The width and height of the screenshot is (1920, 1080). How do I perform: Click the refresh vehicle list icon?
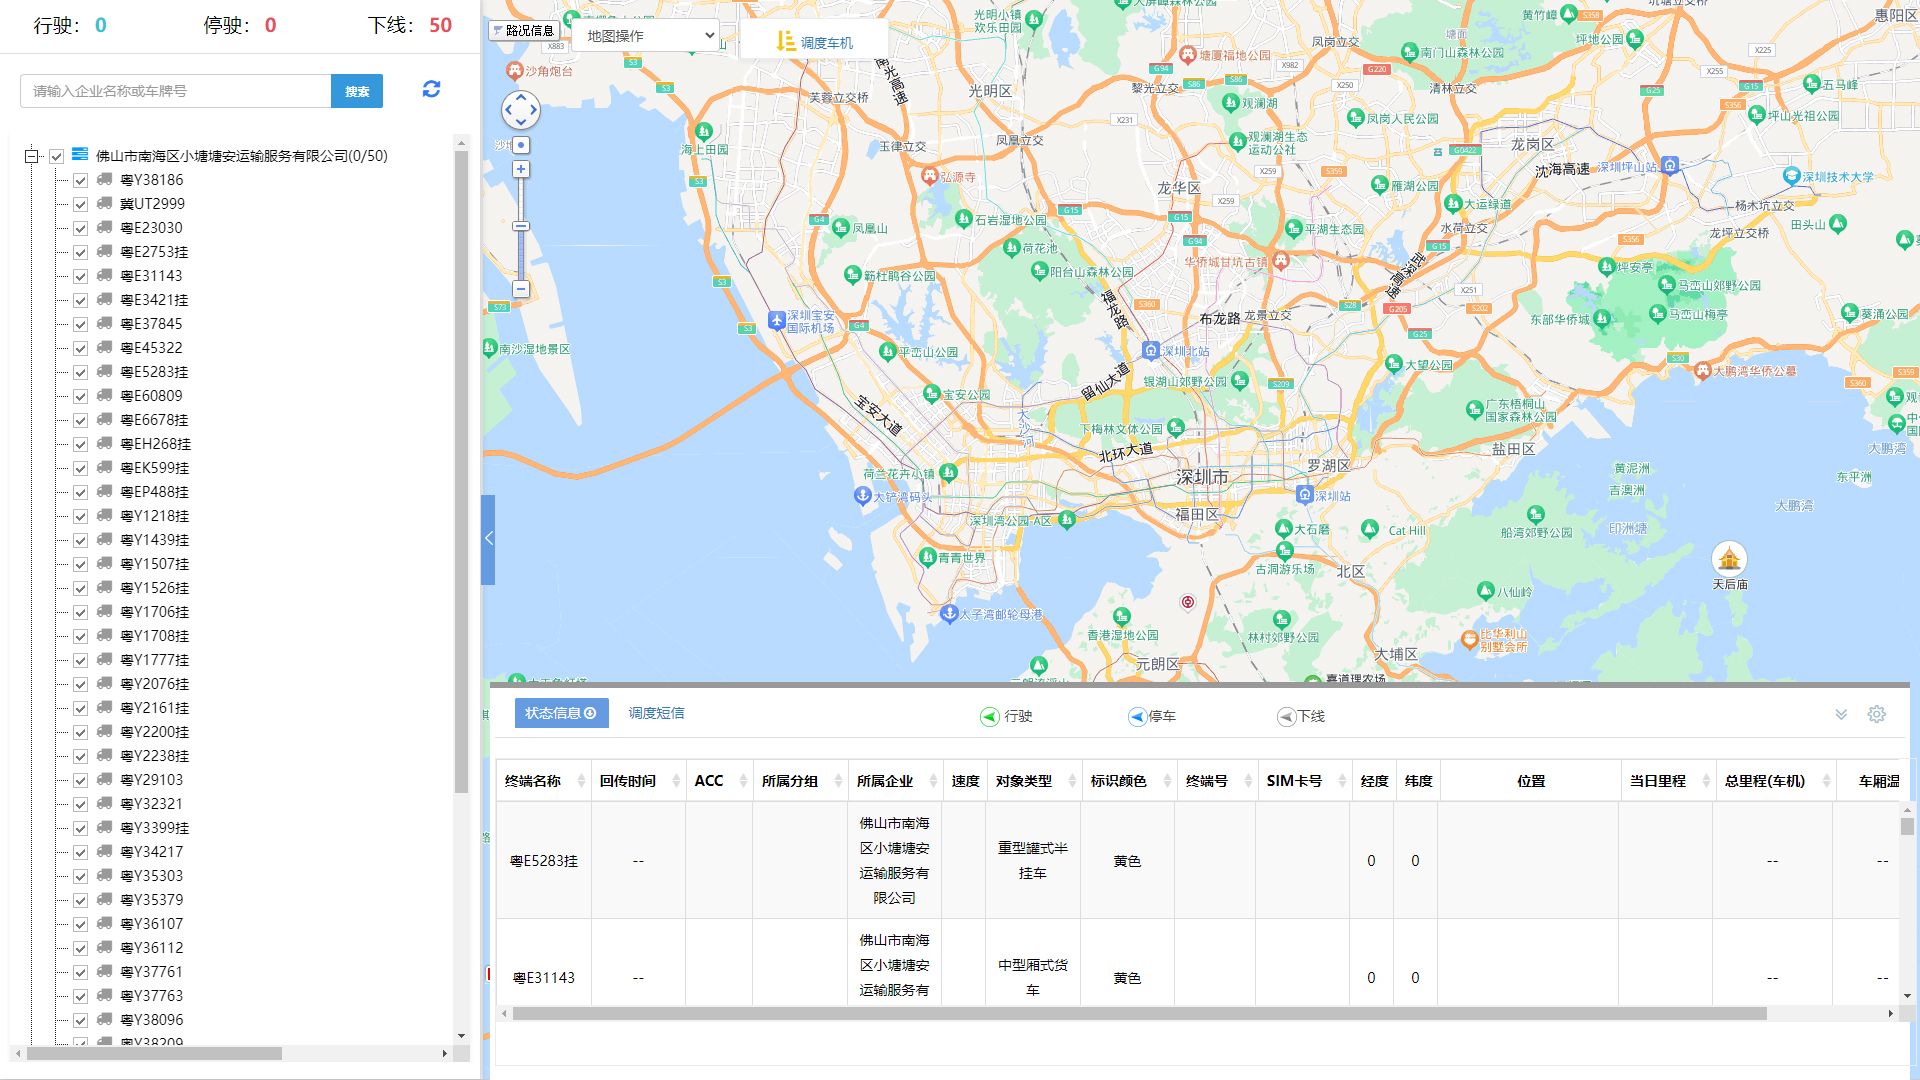431,90
